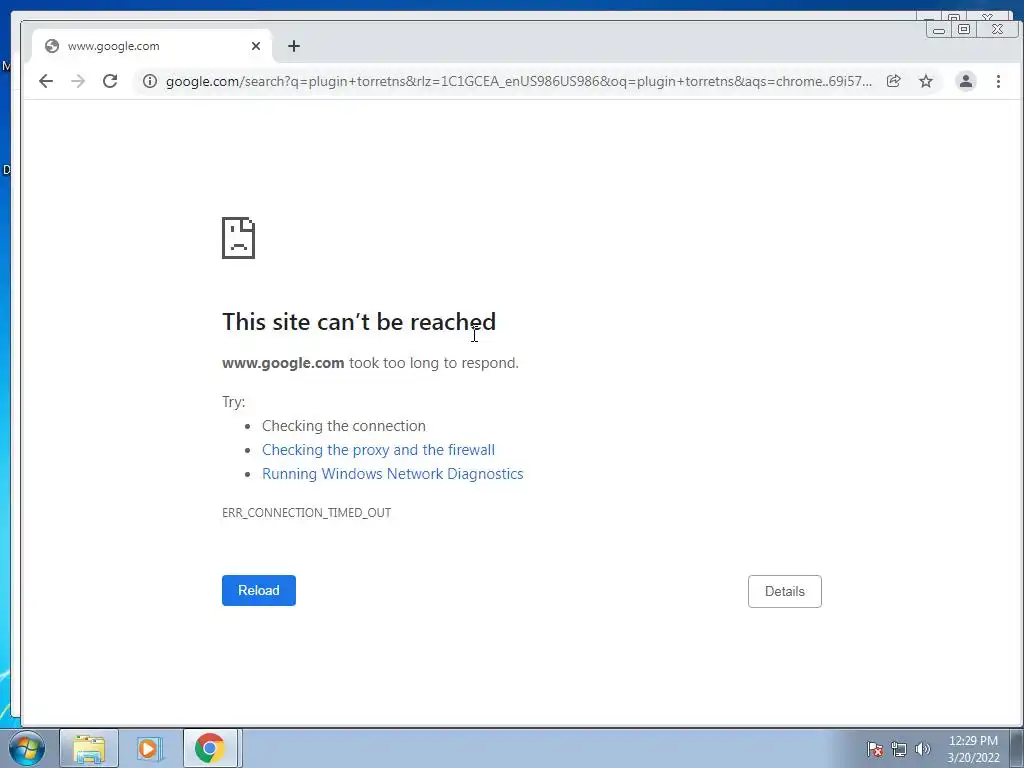This screenshot has height=768, width=1024.
Task: Open Windows Explorer from taskbar
Action: [89, 748]
